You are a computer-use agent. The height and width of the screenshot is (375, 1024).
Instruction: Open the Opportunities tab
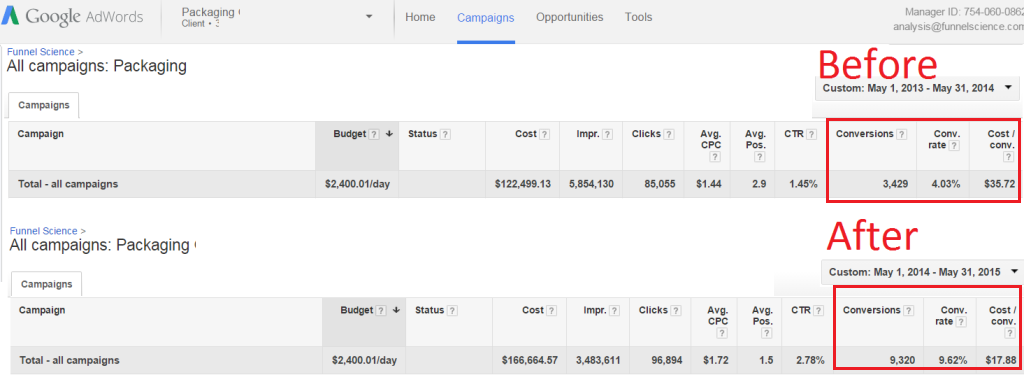pos(569,17)
